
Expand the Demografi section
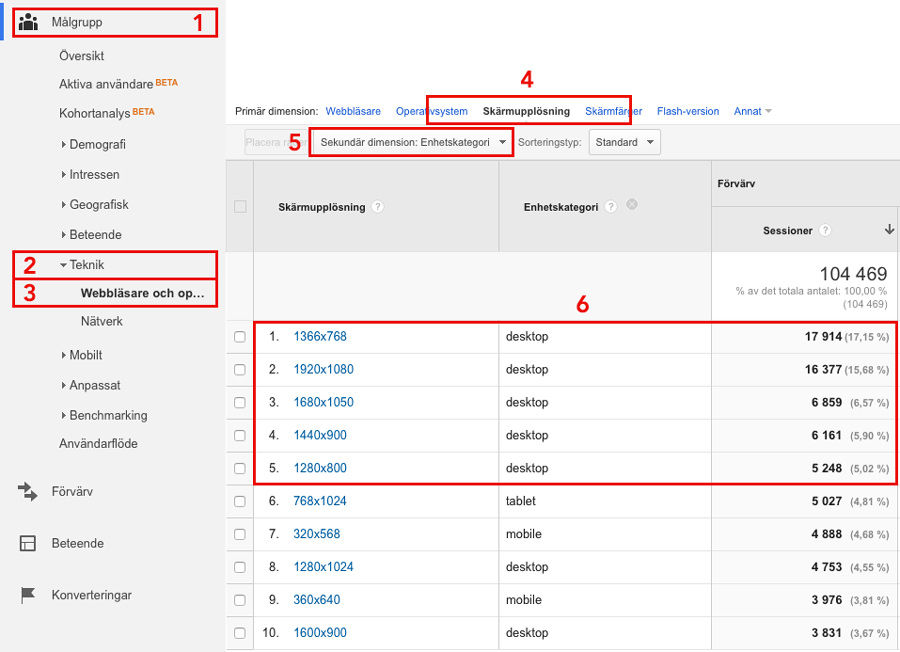(x=94, y=145)
